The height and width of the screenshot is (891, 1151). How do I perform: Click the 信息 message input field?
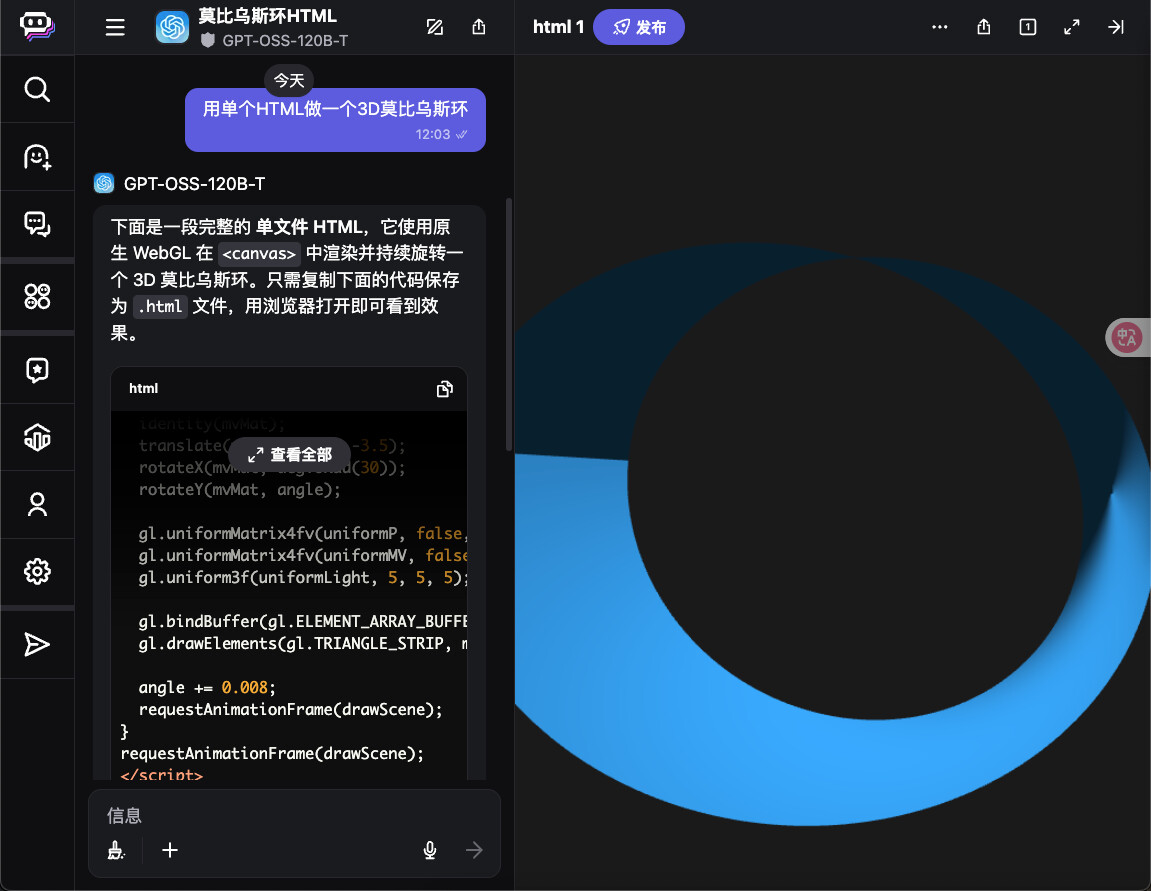pos(294,815)
